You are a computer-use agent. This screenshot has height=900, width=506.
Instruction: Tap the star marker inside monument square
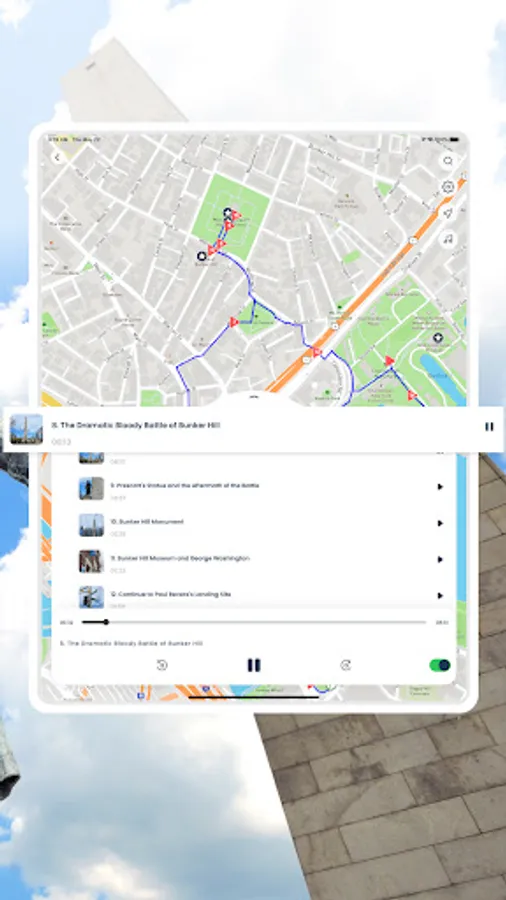point(228,214)
